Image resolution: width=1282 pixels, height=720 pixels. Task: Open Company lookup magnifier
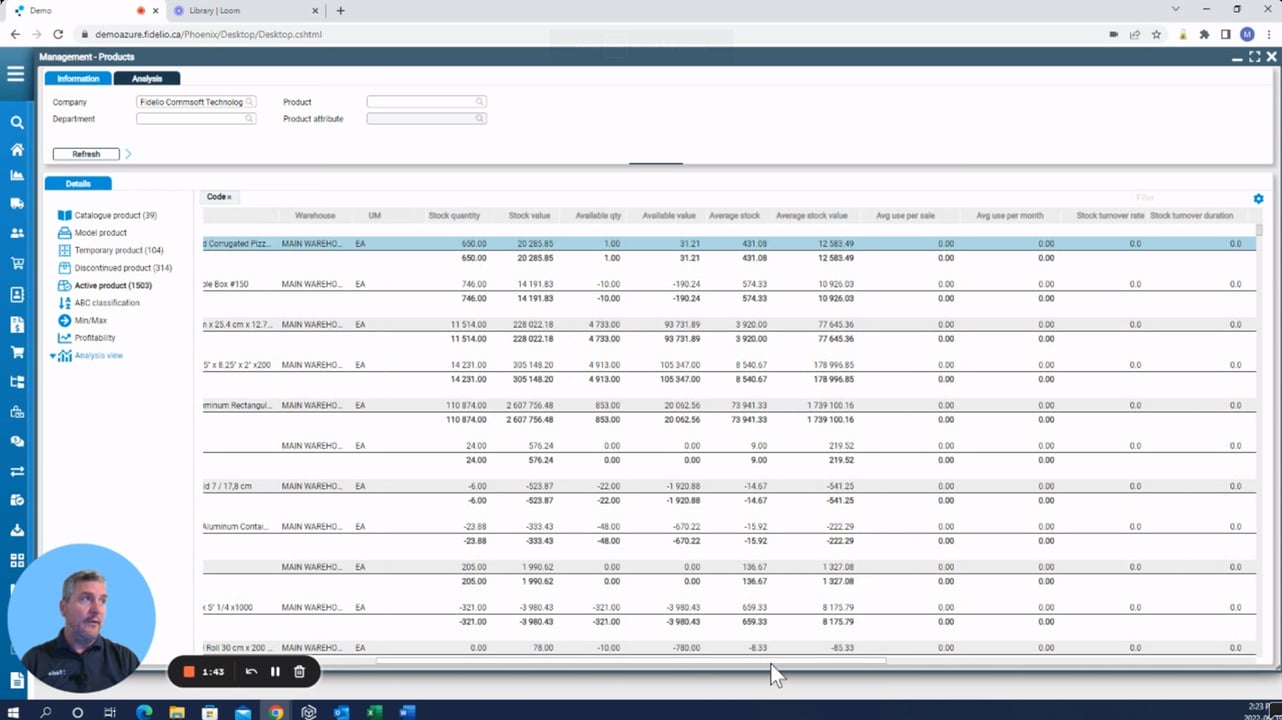point(250,102)
